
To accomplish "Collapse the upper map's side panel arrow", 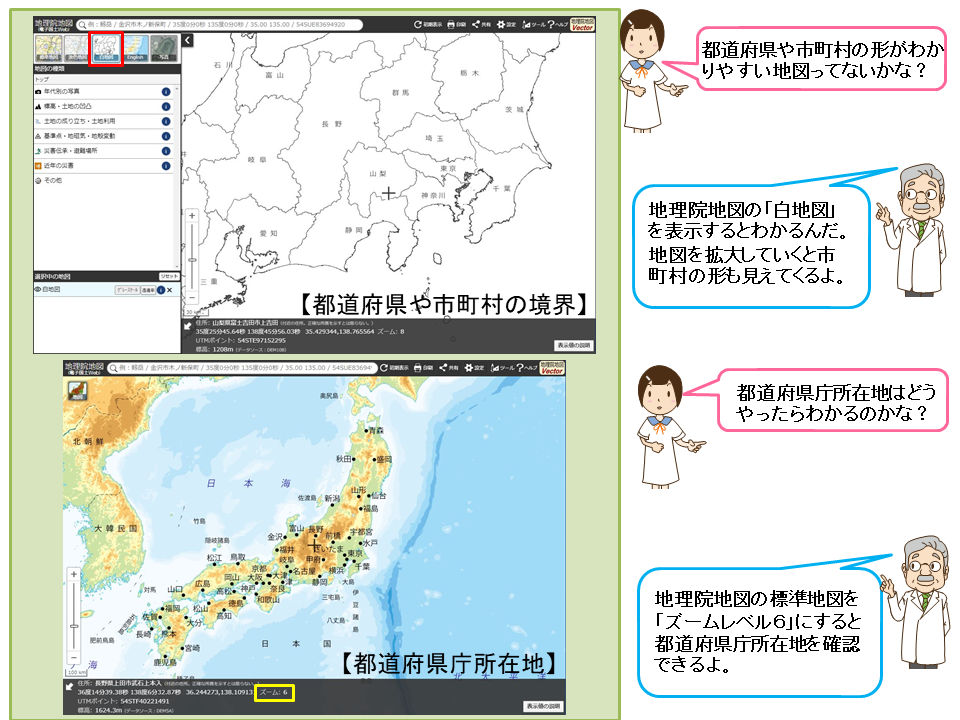I will click(187, 40).
